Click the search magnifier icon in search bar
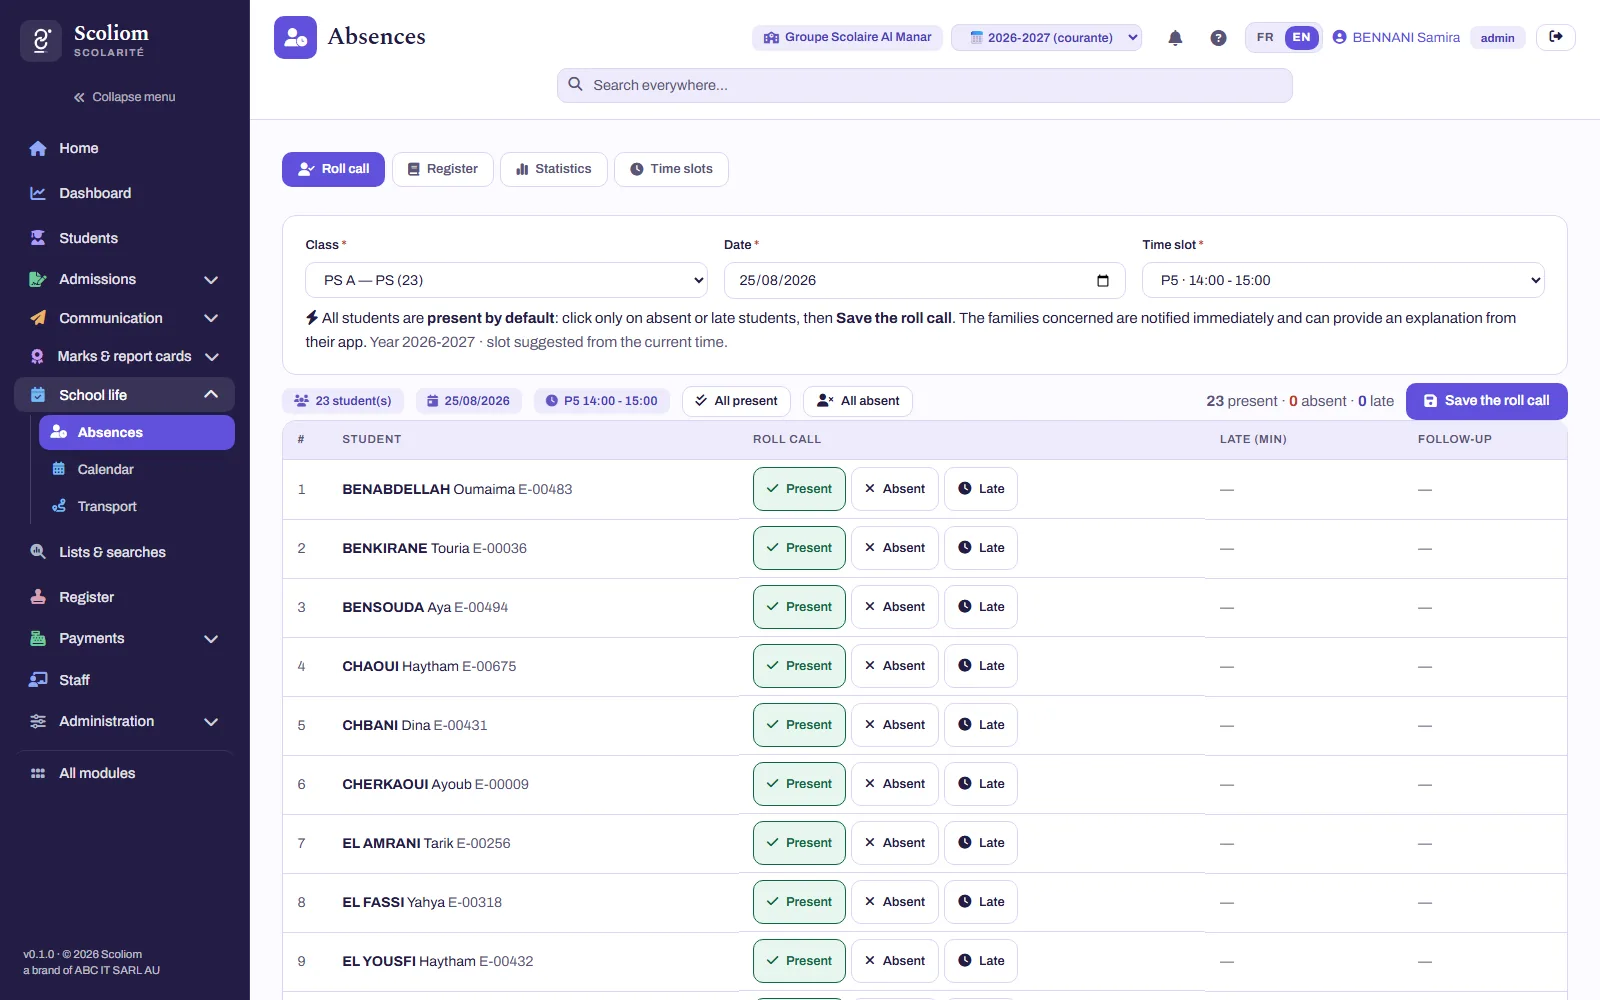This screenshot has height=1000, width=1600. pyautogui.click(x=575, y=85)
